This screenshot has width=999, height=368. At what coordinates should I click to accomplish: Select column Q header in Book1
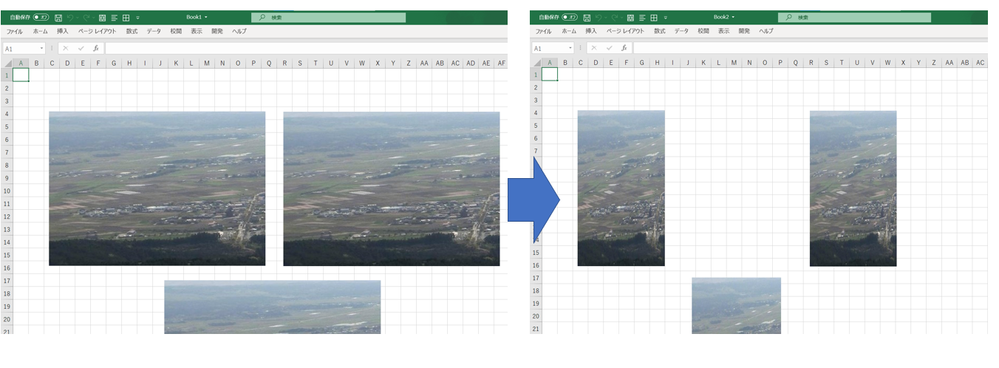point(269,63)
